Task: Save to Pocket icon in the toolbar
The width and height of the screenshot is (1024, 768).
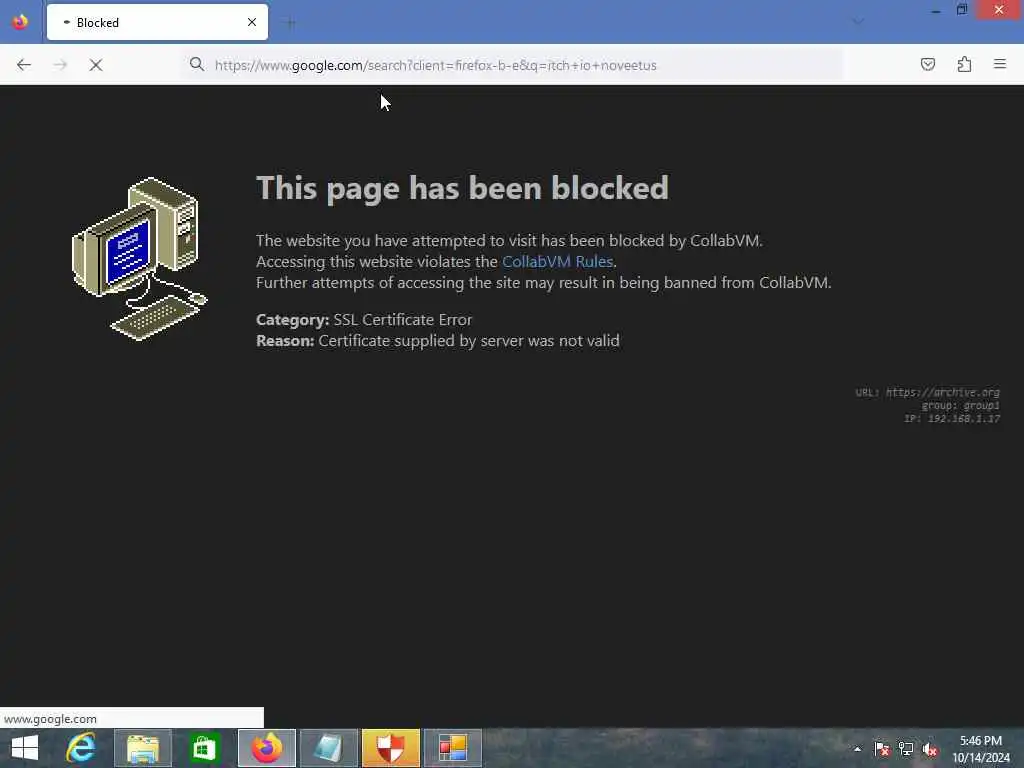Action: (x=927, y=64)
